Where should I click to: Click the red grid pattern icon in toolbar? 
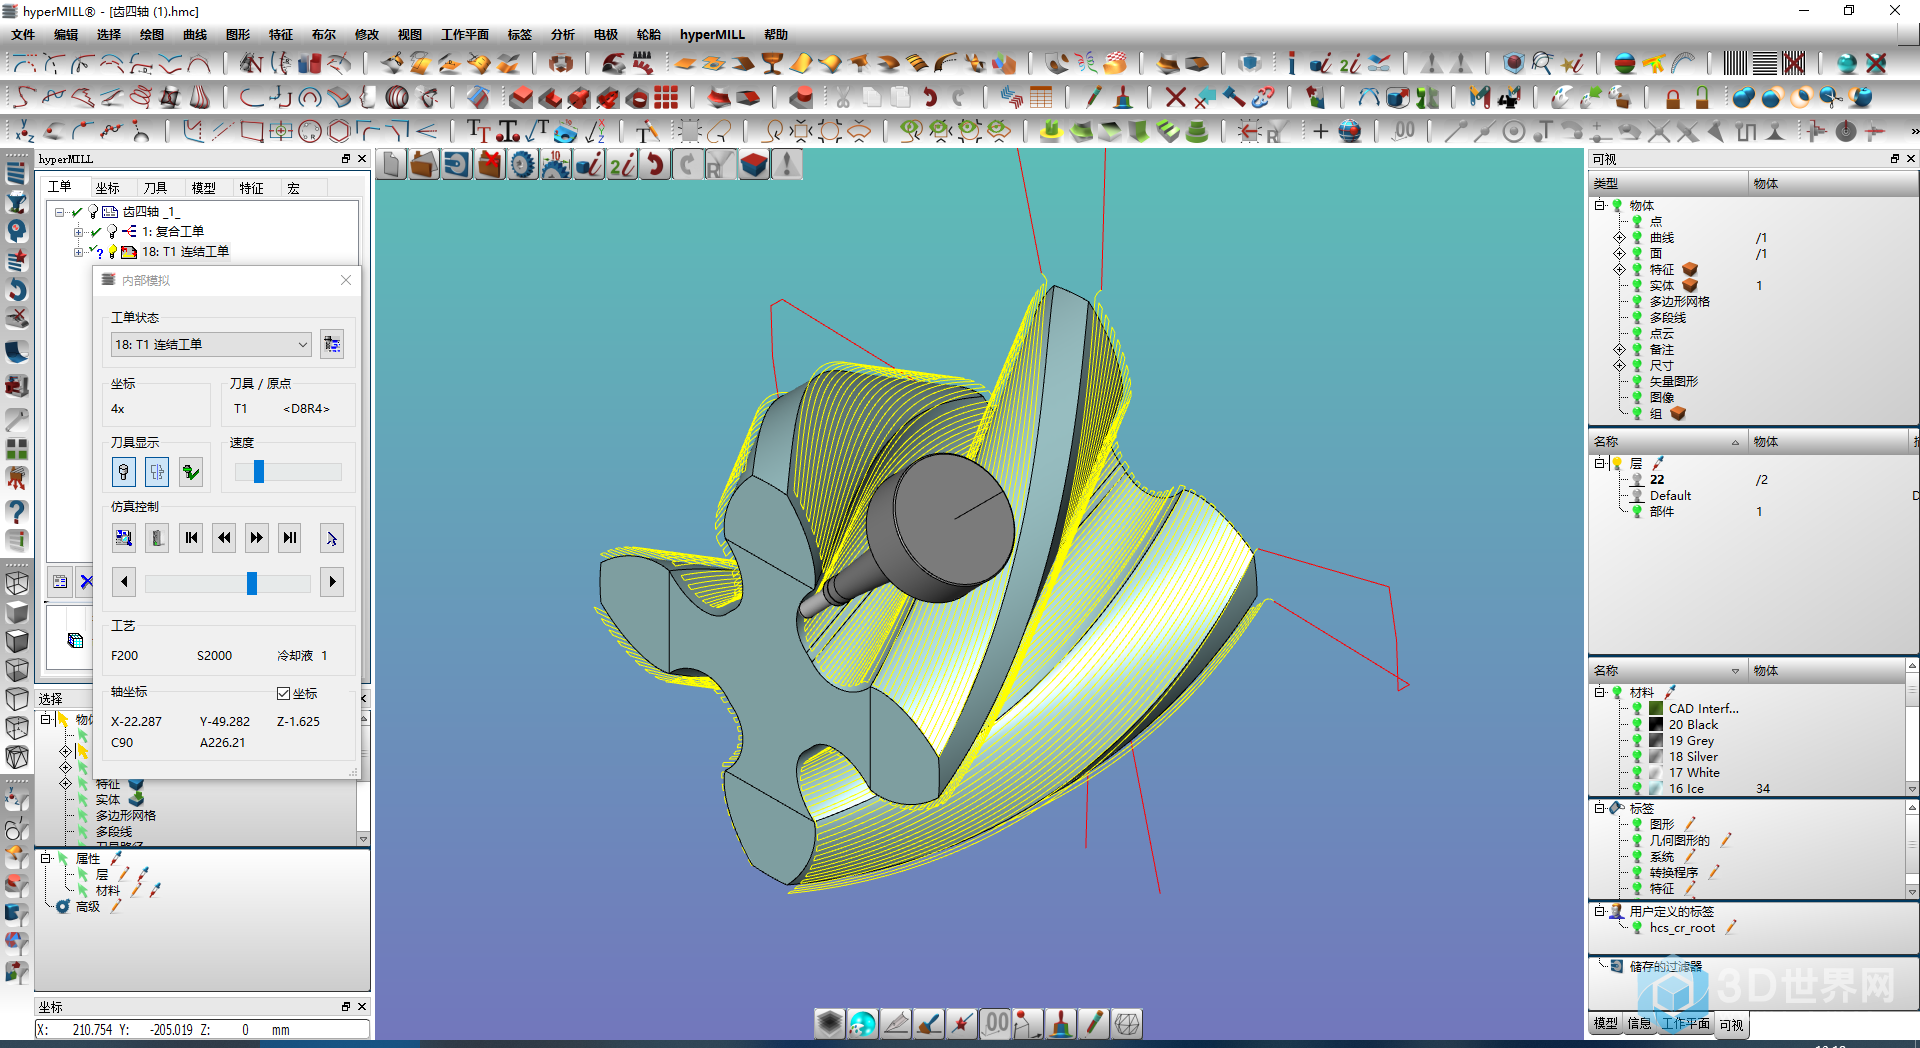click(x=666, y=97)
